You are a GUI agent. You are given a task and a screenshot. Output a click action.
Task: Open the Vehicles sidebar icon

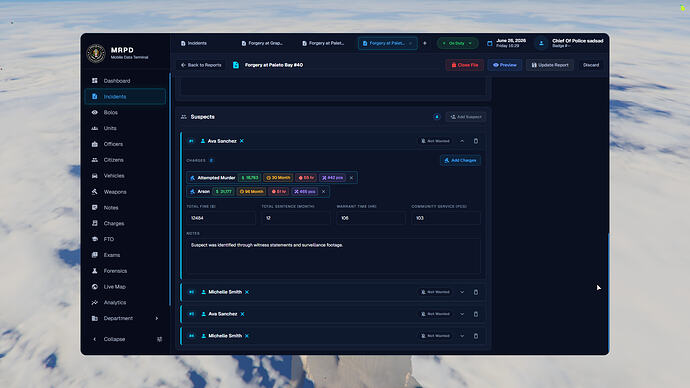(x=95, y=176)
